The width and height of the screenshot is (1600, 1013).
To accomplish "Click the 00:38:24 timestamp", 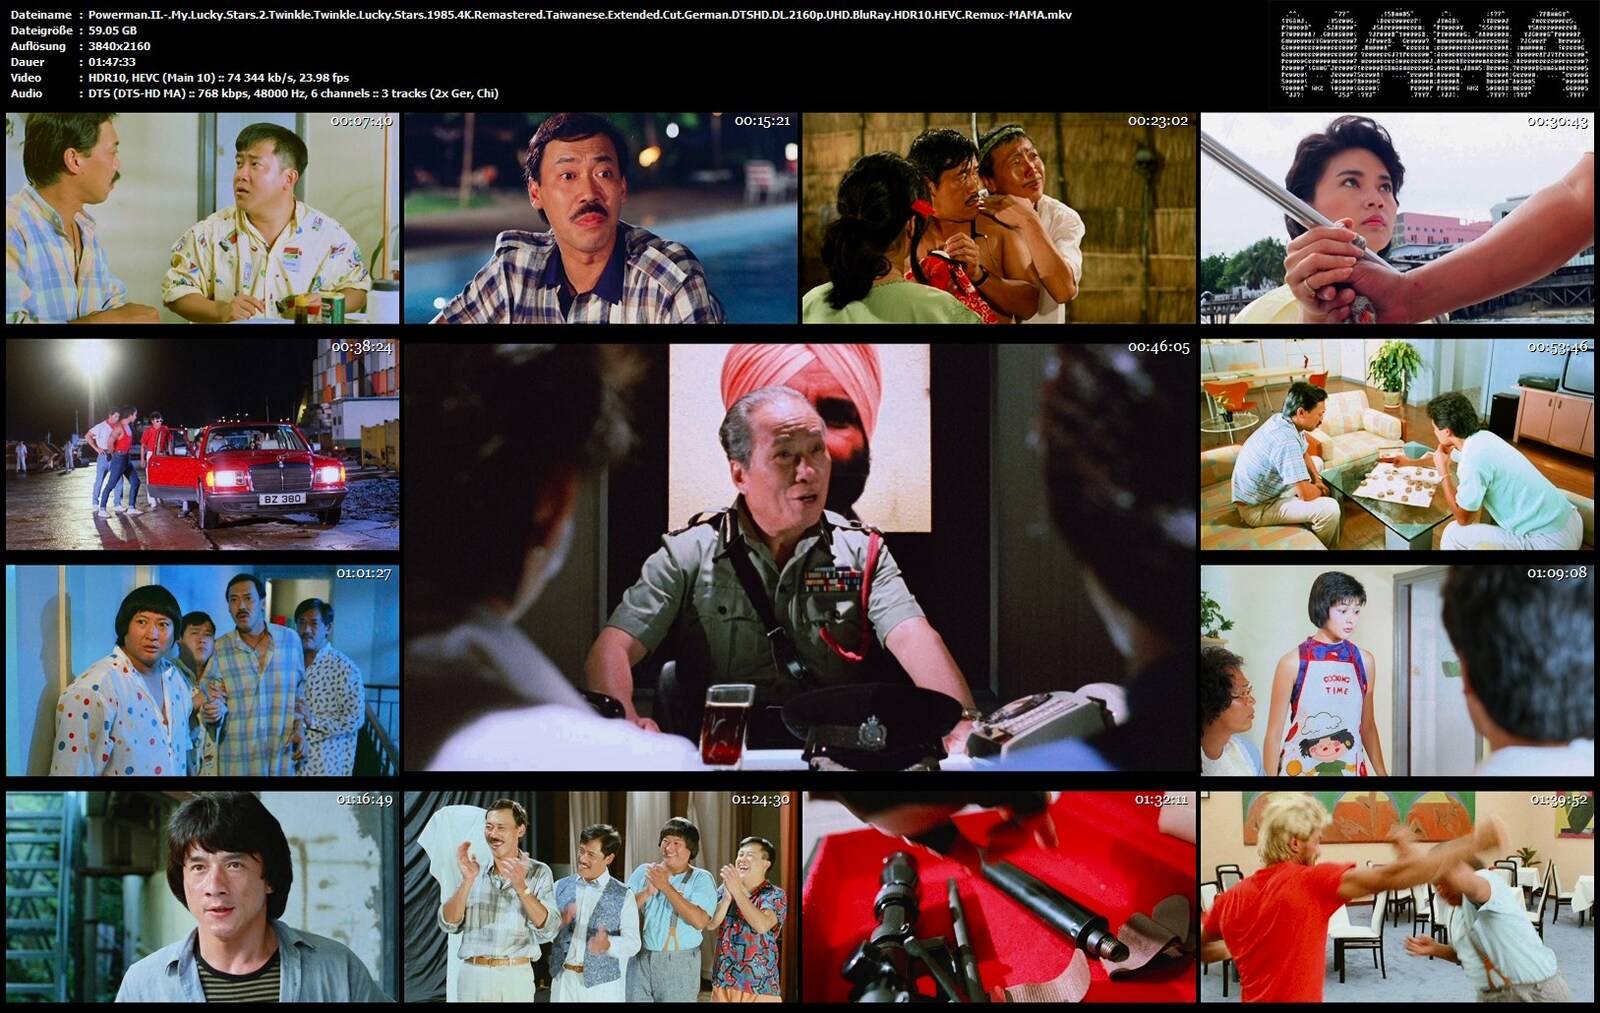I will pyautogui.click(x=362, y=347).
